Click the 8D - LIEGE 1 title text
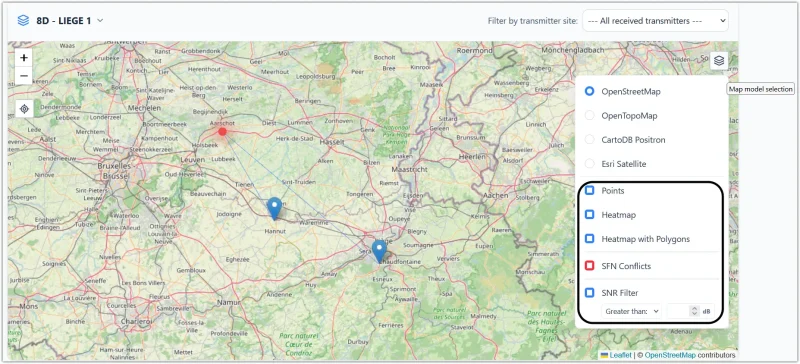 click(64, 21)
